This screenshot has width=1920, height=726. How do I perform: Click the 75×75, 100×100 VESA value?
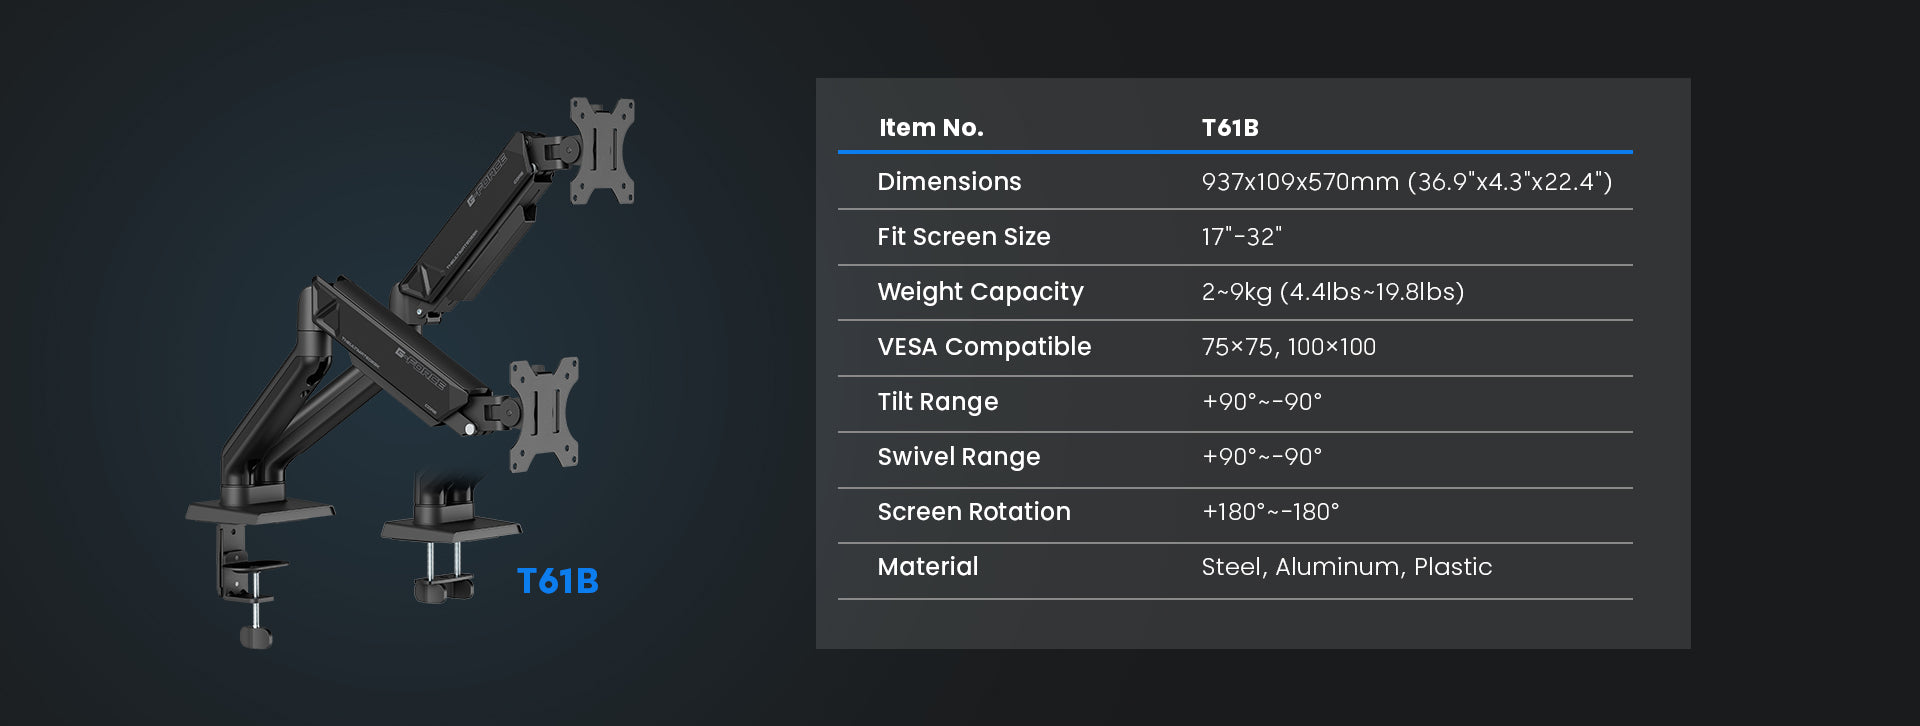(x=1288, y=347)
